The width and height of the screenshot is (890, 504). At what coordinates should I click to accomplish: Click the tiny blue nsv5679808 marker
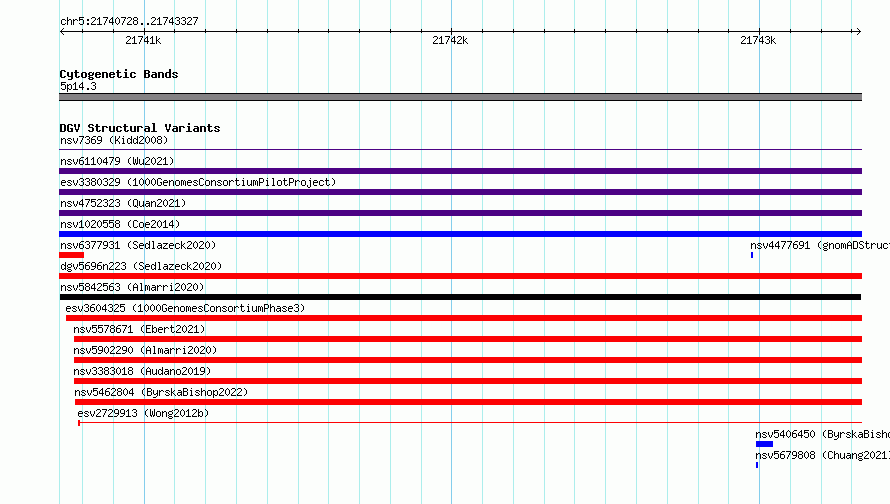click(757, 465)
